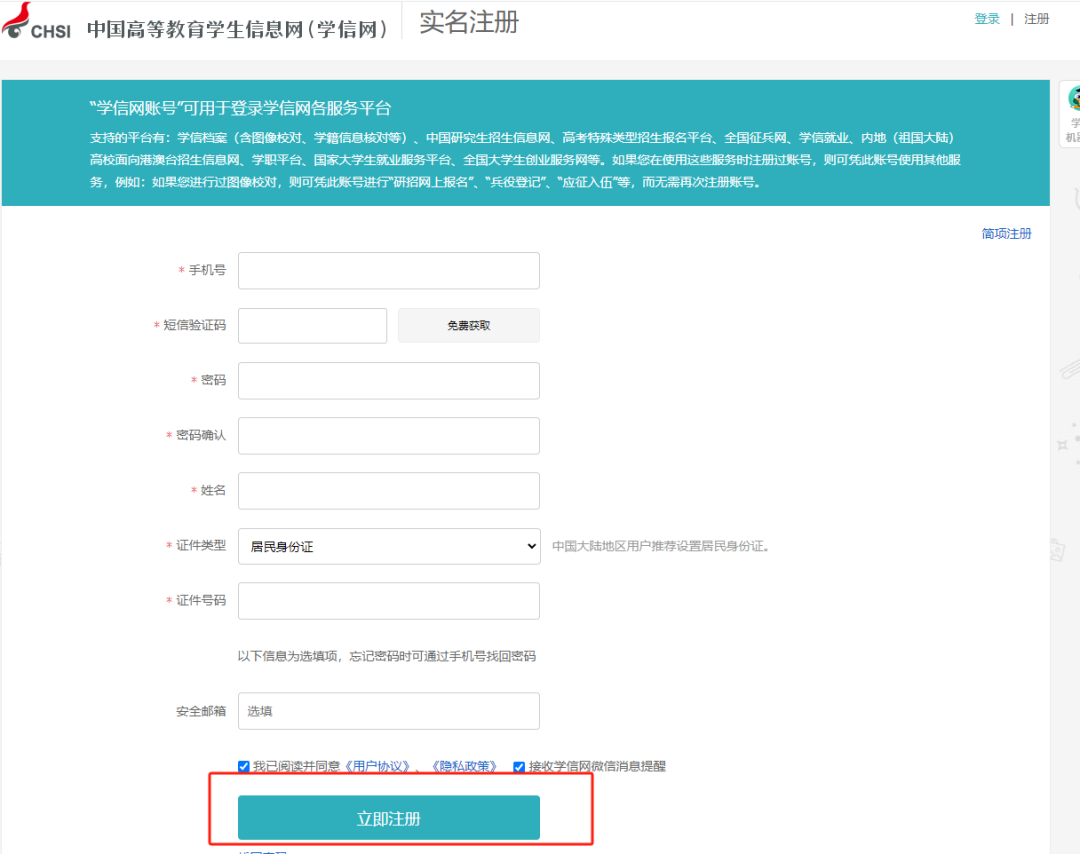
Task: Switch to 简项注册 registration mode
Action: 1006,233
